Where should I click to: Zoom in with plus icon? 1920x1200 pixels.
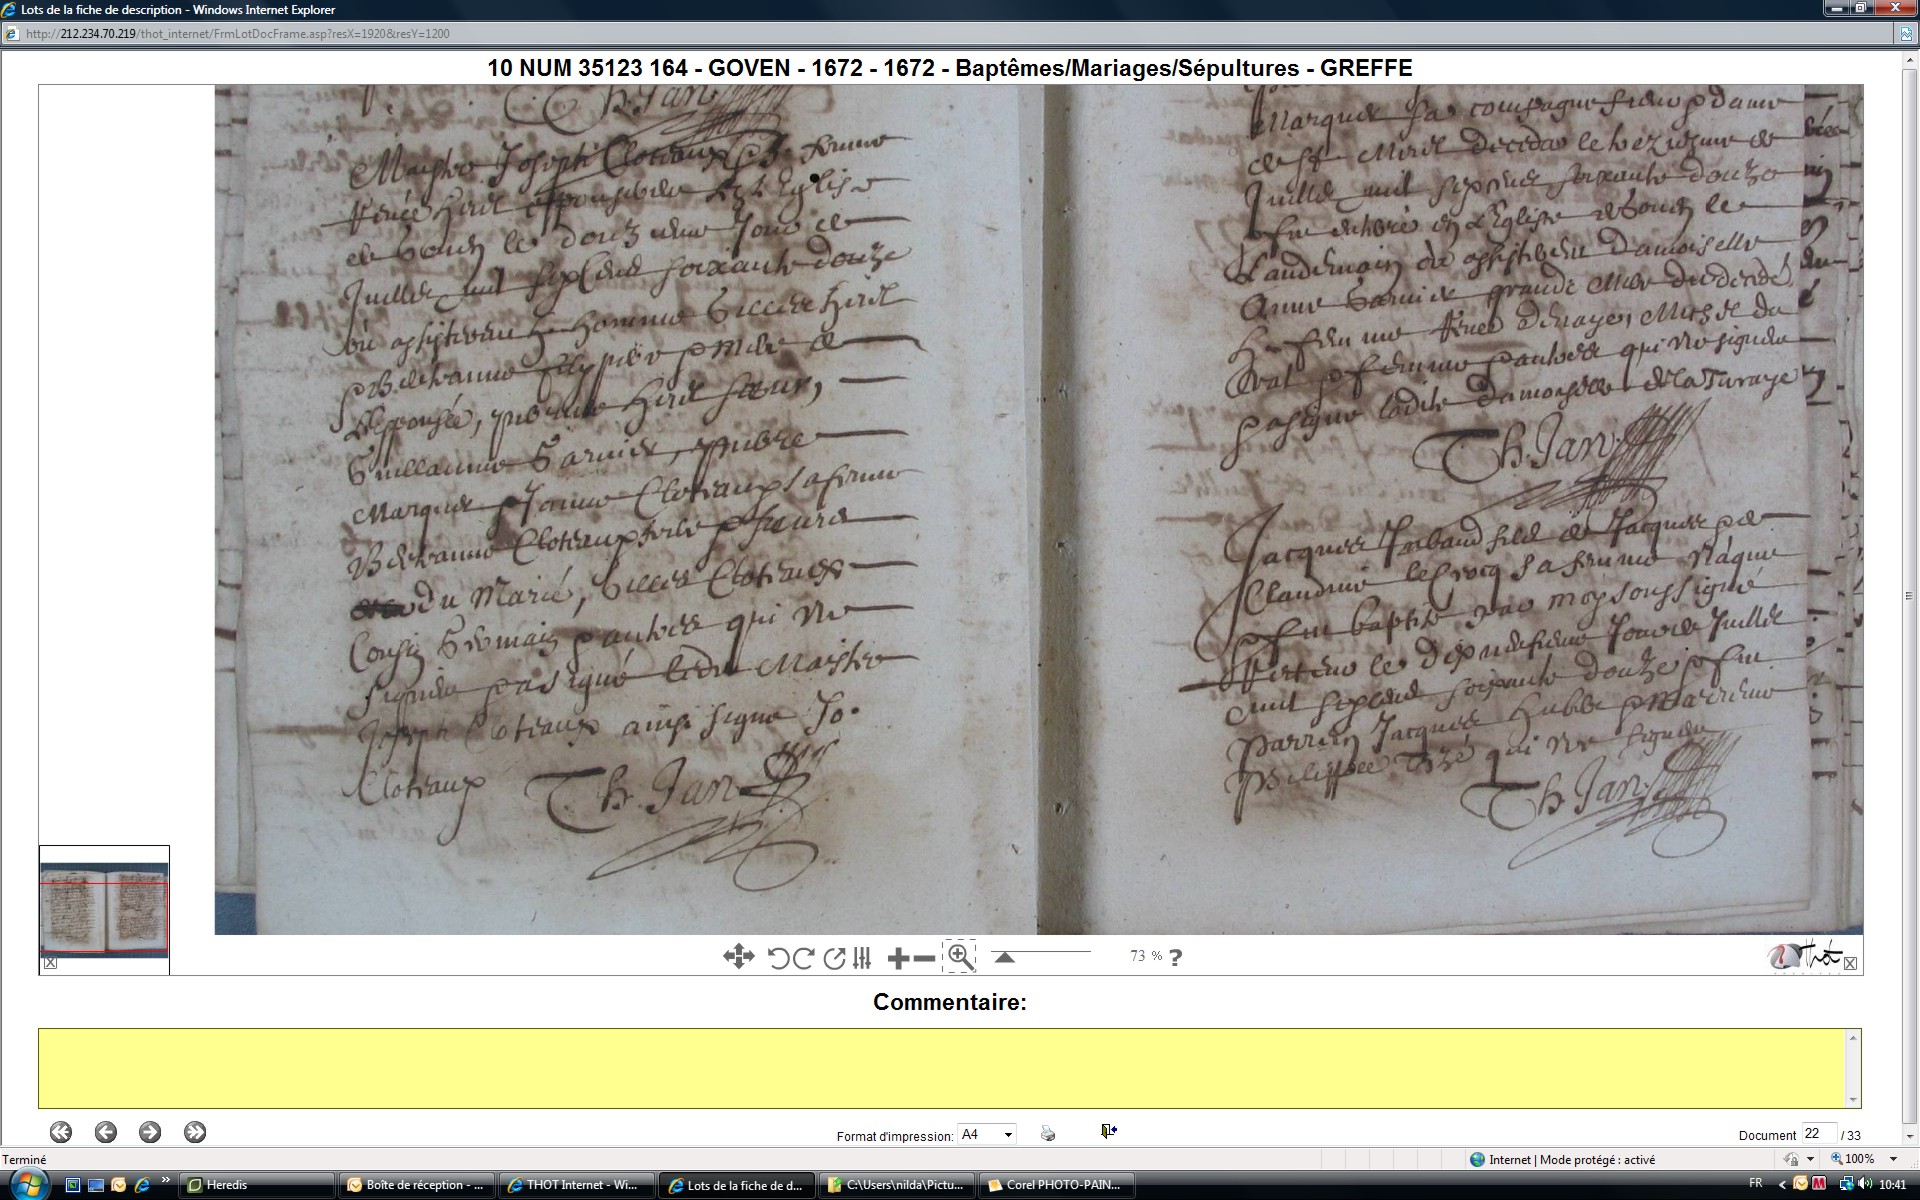898,958
